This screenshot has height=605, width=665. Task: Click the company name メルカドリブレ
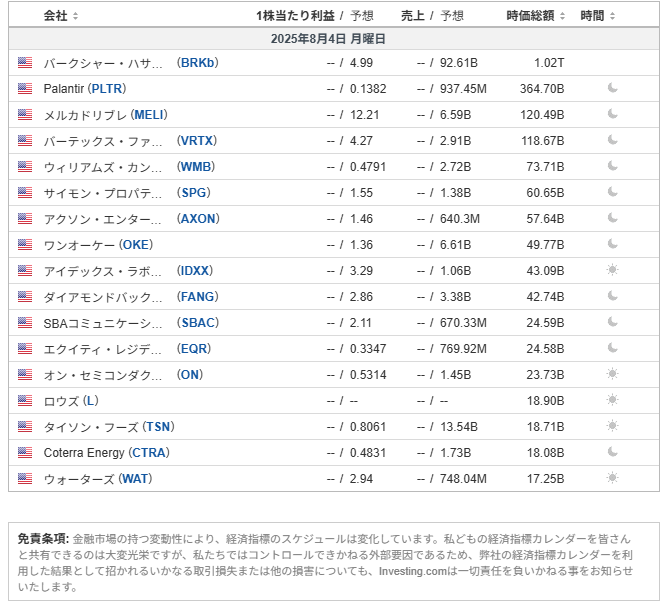pyautogui.click(x=85, y=115)
